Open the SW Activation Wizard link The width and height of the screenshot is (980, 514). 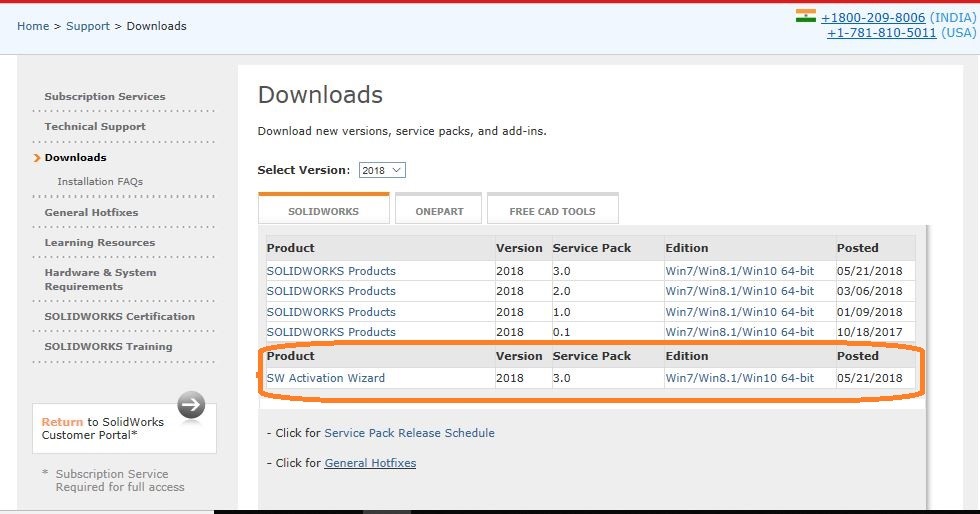326,378
